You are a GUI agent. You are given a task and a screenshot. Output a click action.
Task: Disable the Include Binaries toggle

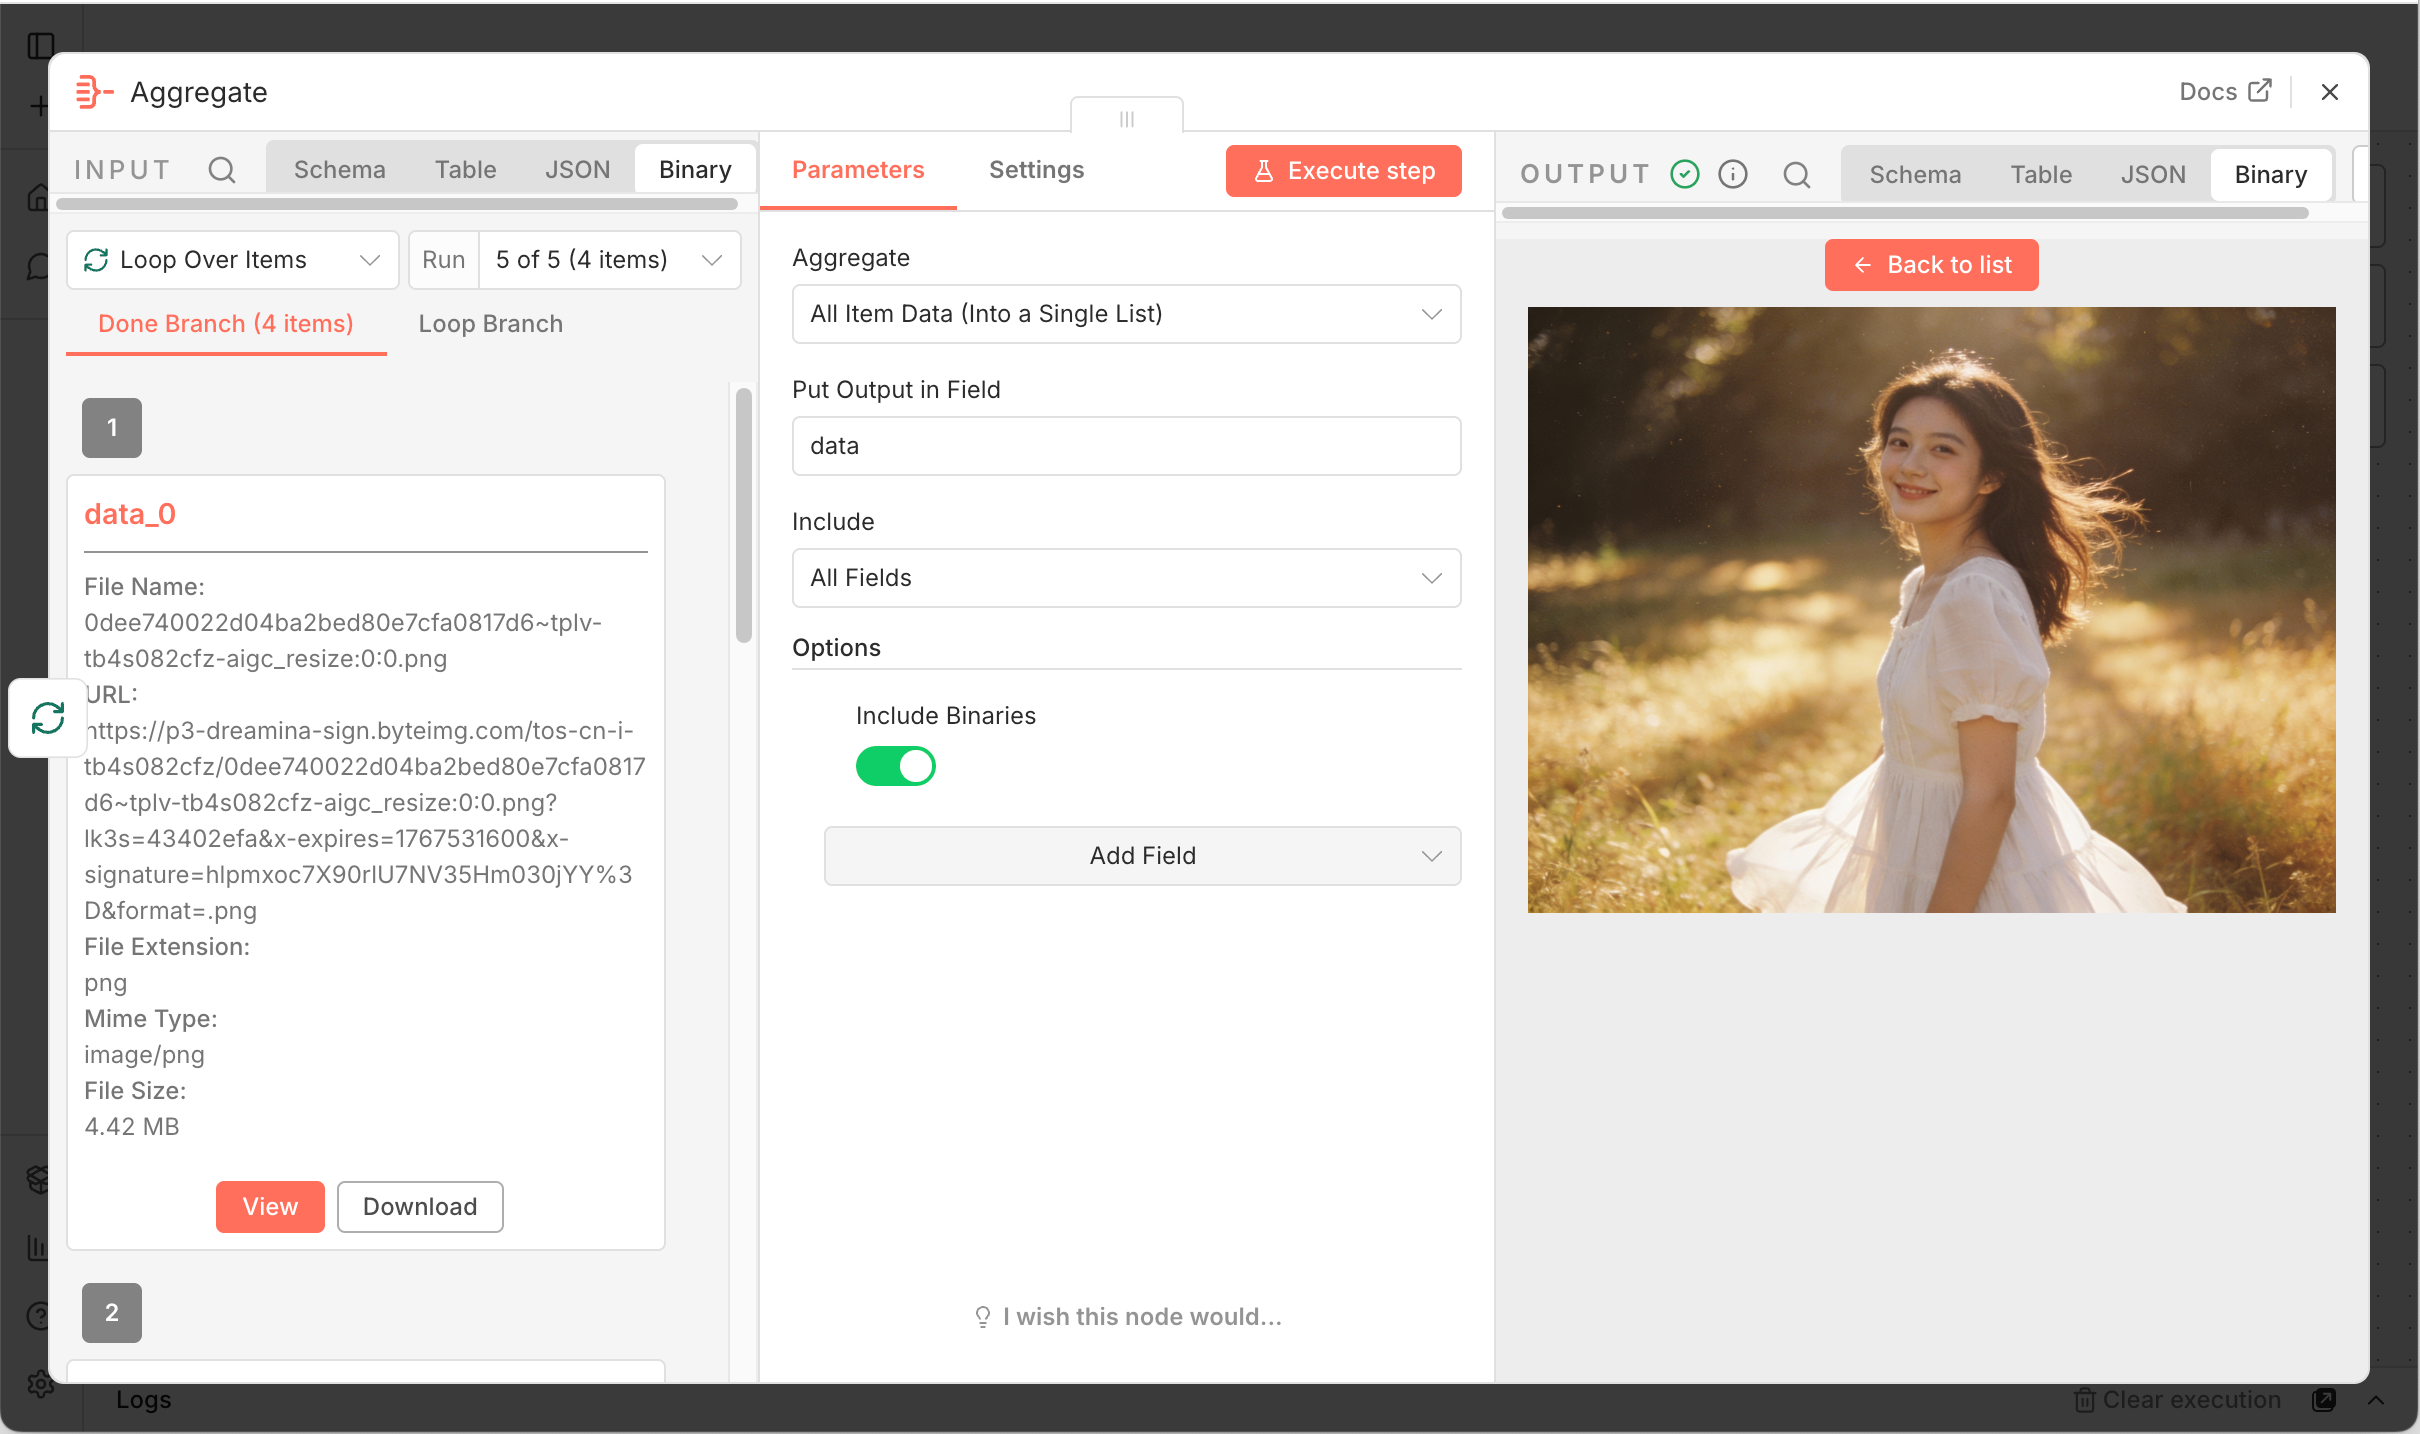tap(895, 767)
